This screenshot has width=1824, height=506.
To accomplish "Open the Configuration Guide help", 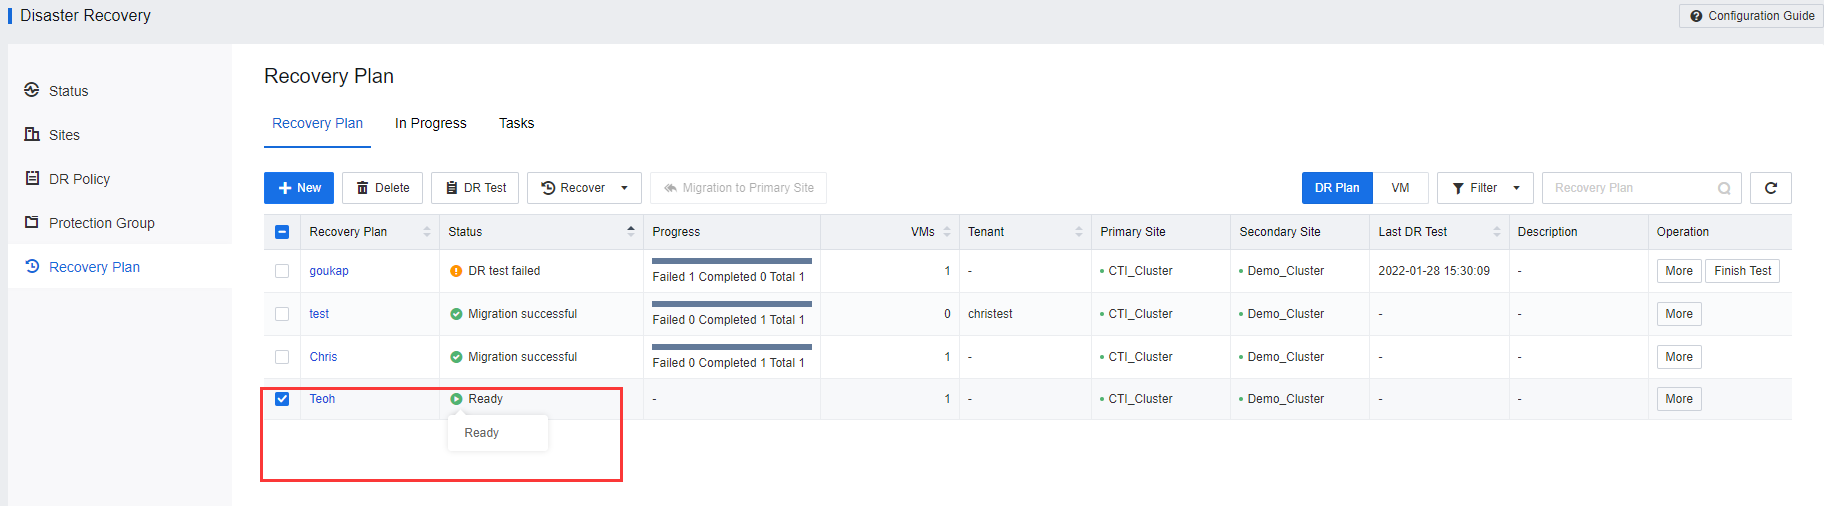I will (x=1751, y=16).
